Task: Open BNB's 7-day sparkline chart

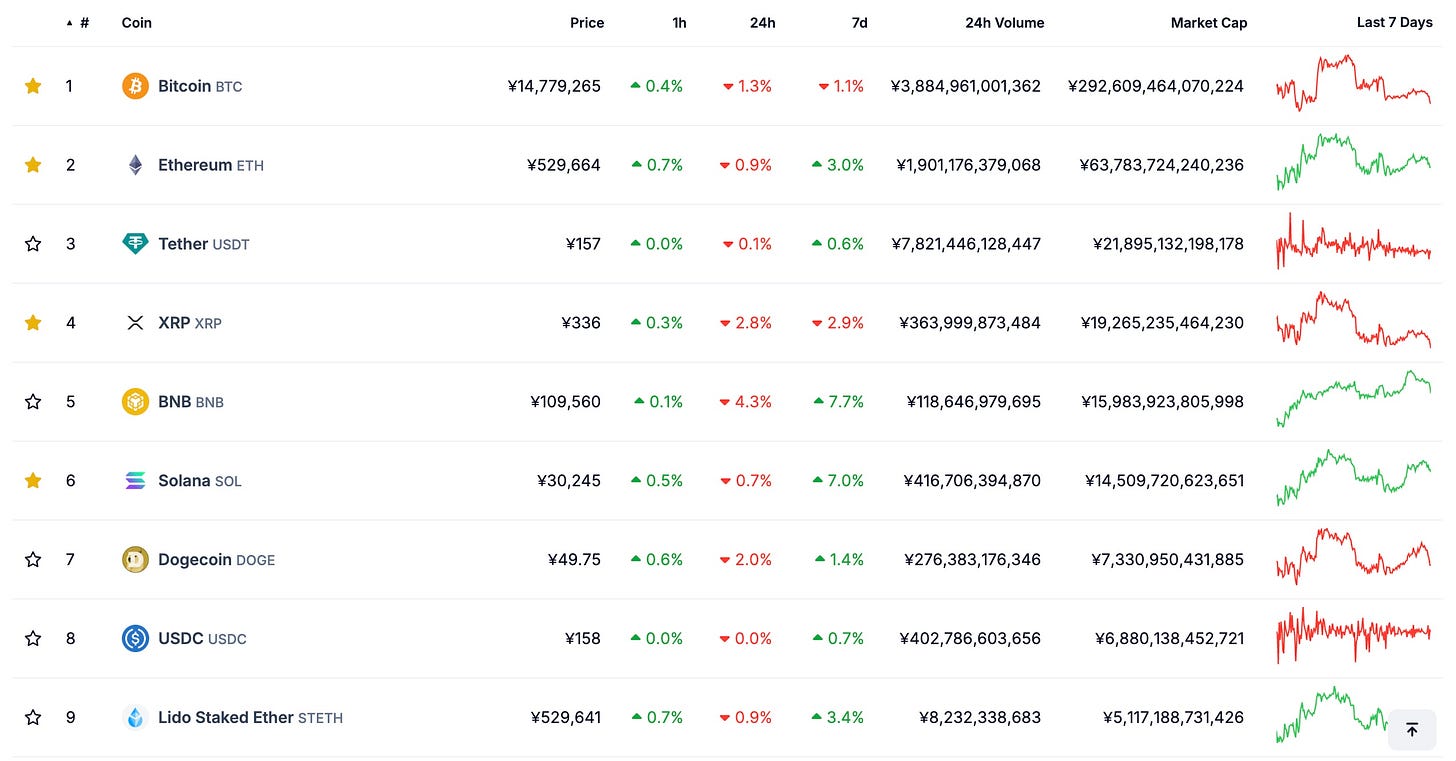Action: coord(1353,399)
